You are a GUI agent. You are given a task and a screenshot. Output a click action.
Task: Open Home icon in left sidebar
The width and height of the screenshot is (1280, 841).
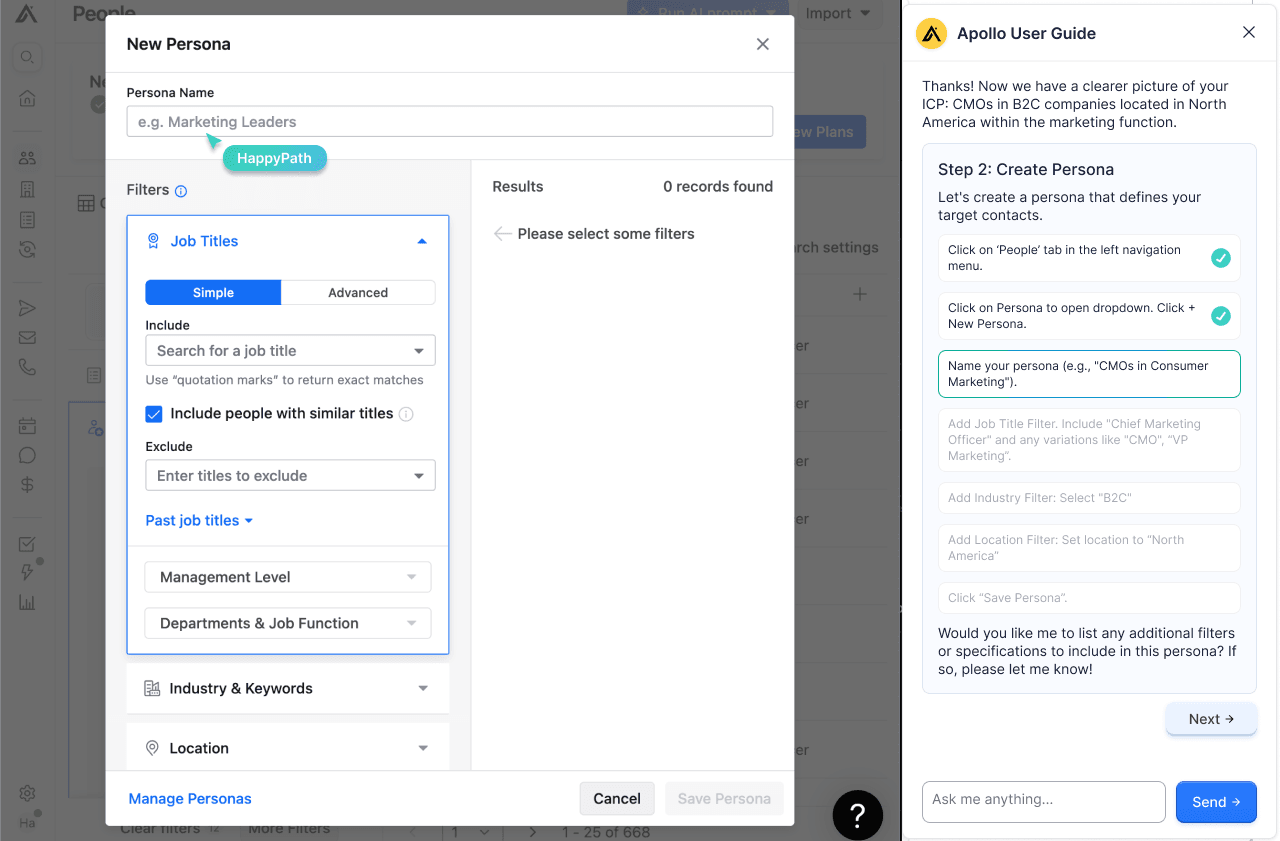[28, 98]
